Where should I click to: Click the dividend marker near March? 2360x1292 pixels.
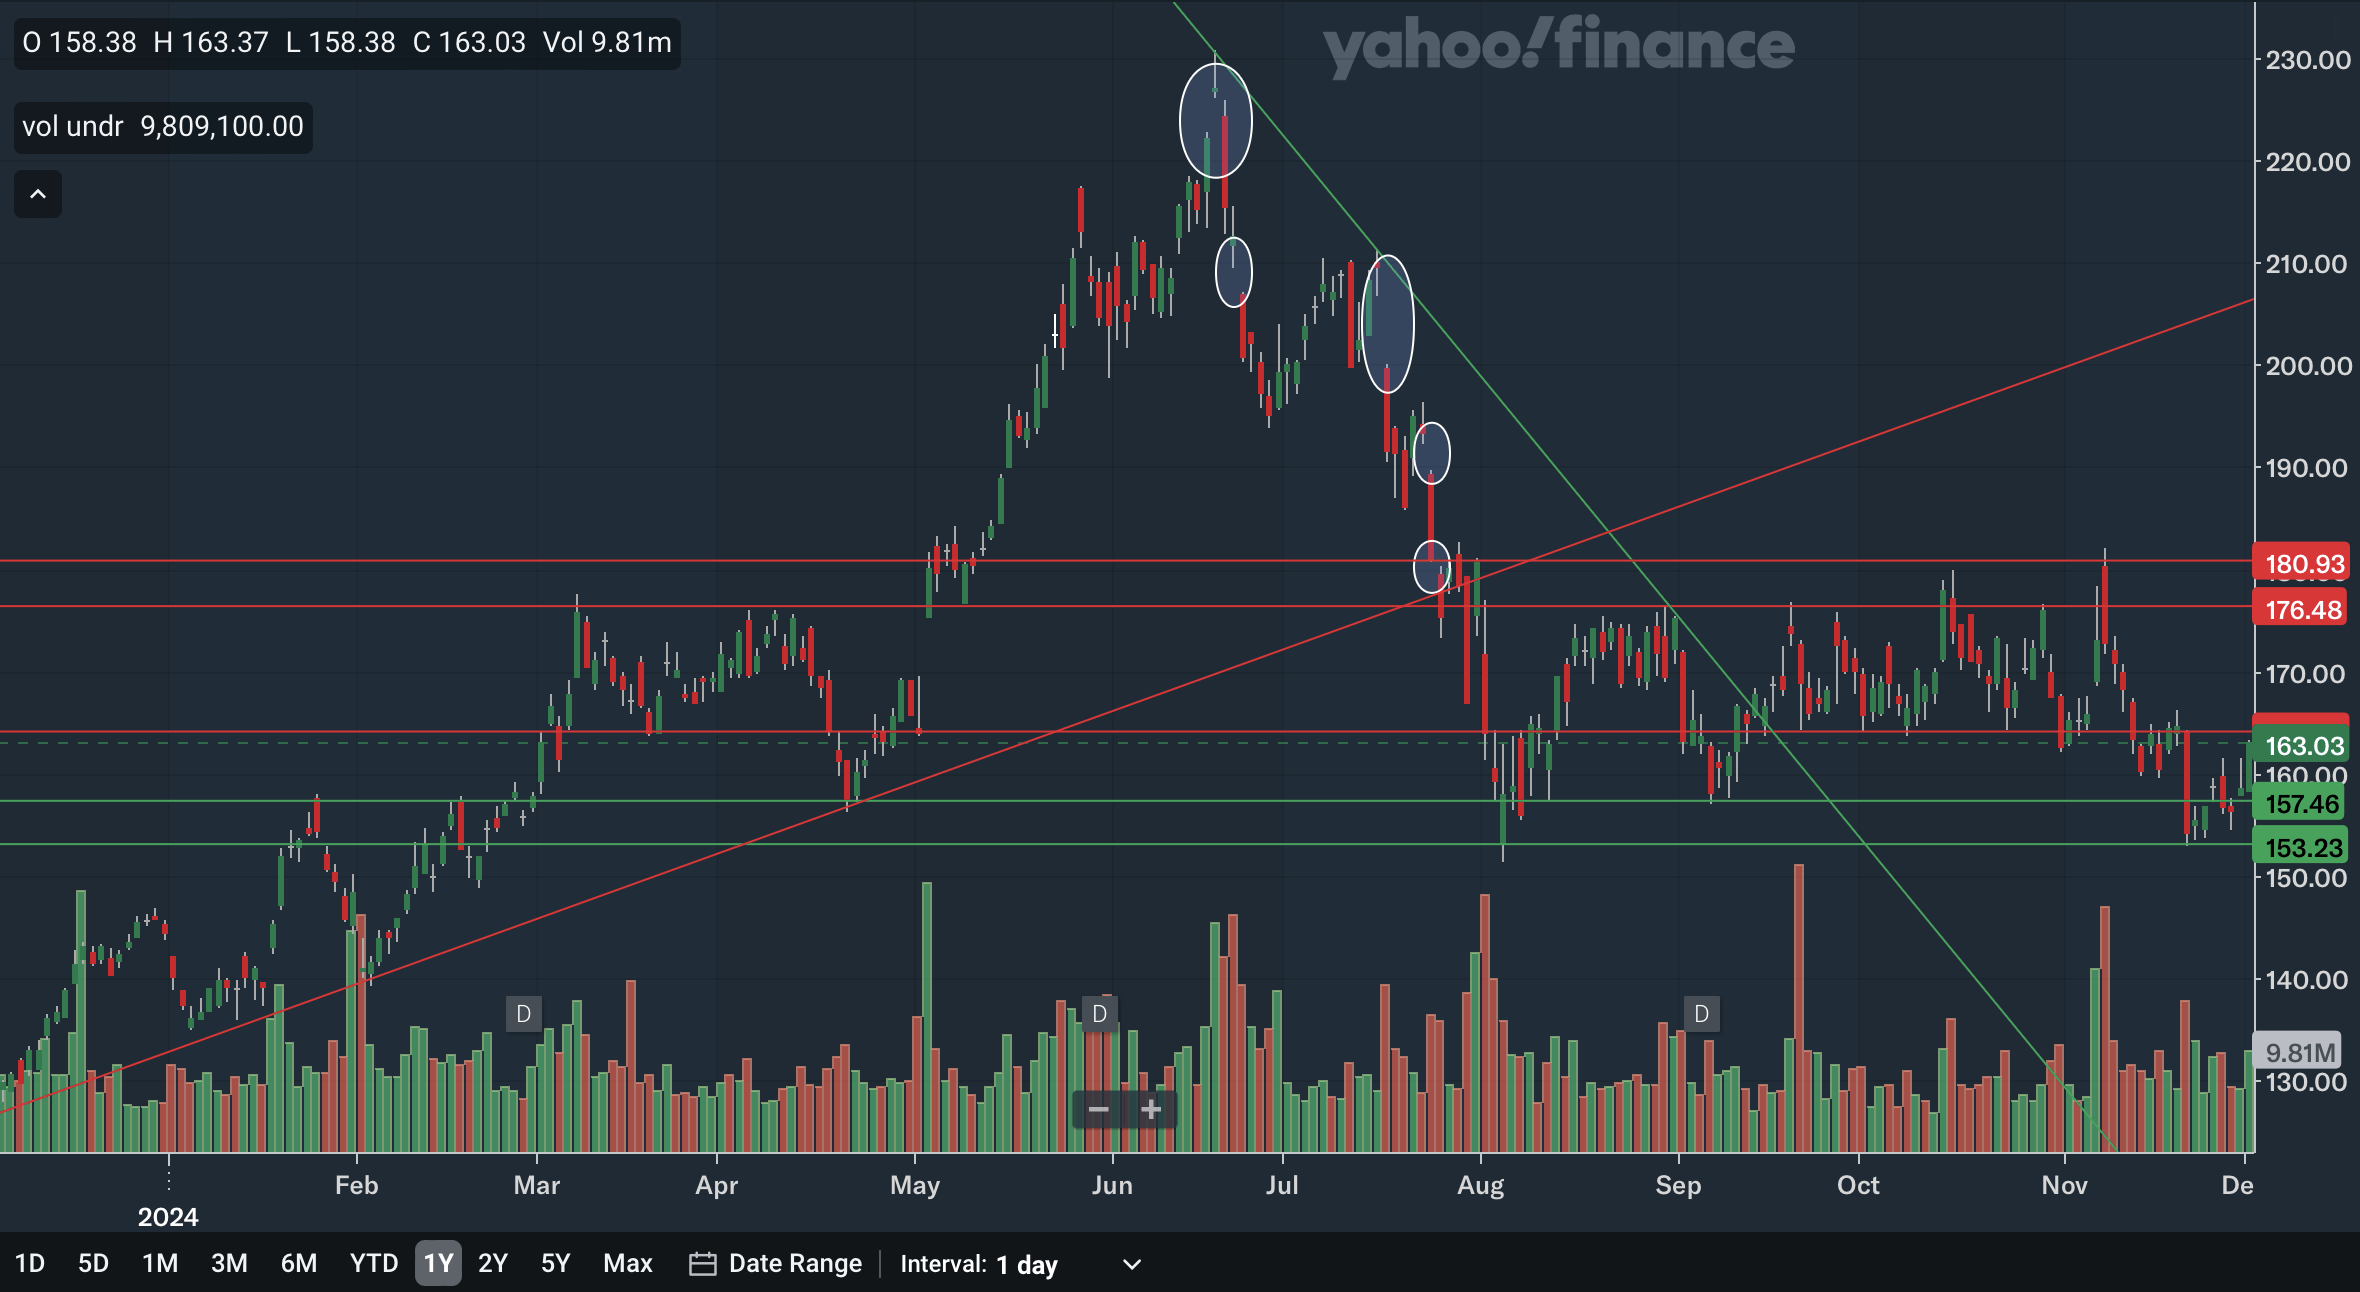coord(523,1014)
